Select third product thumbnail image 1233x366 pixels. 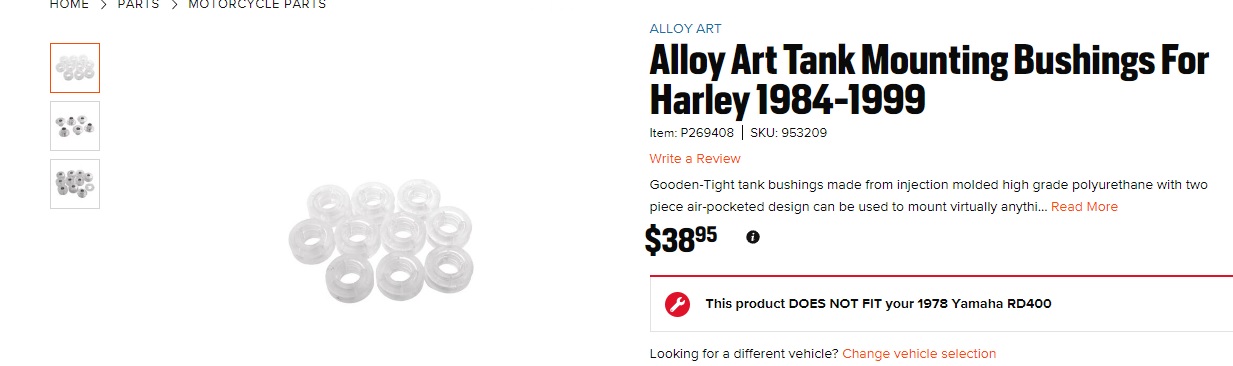click(75, 184)
